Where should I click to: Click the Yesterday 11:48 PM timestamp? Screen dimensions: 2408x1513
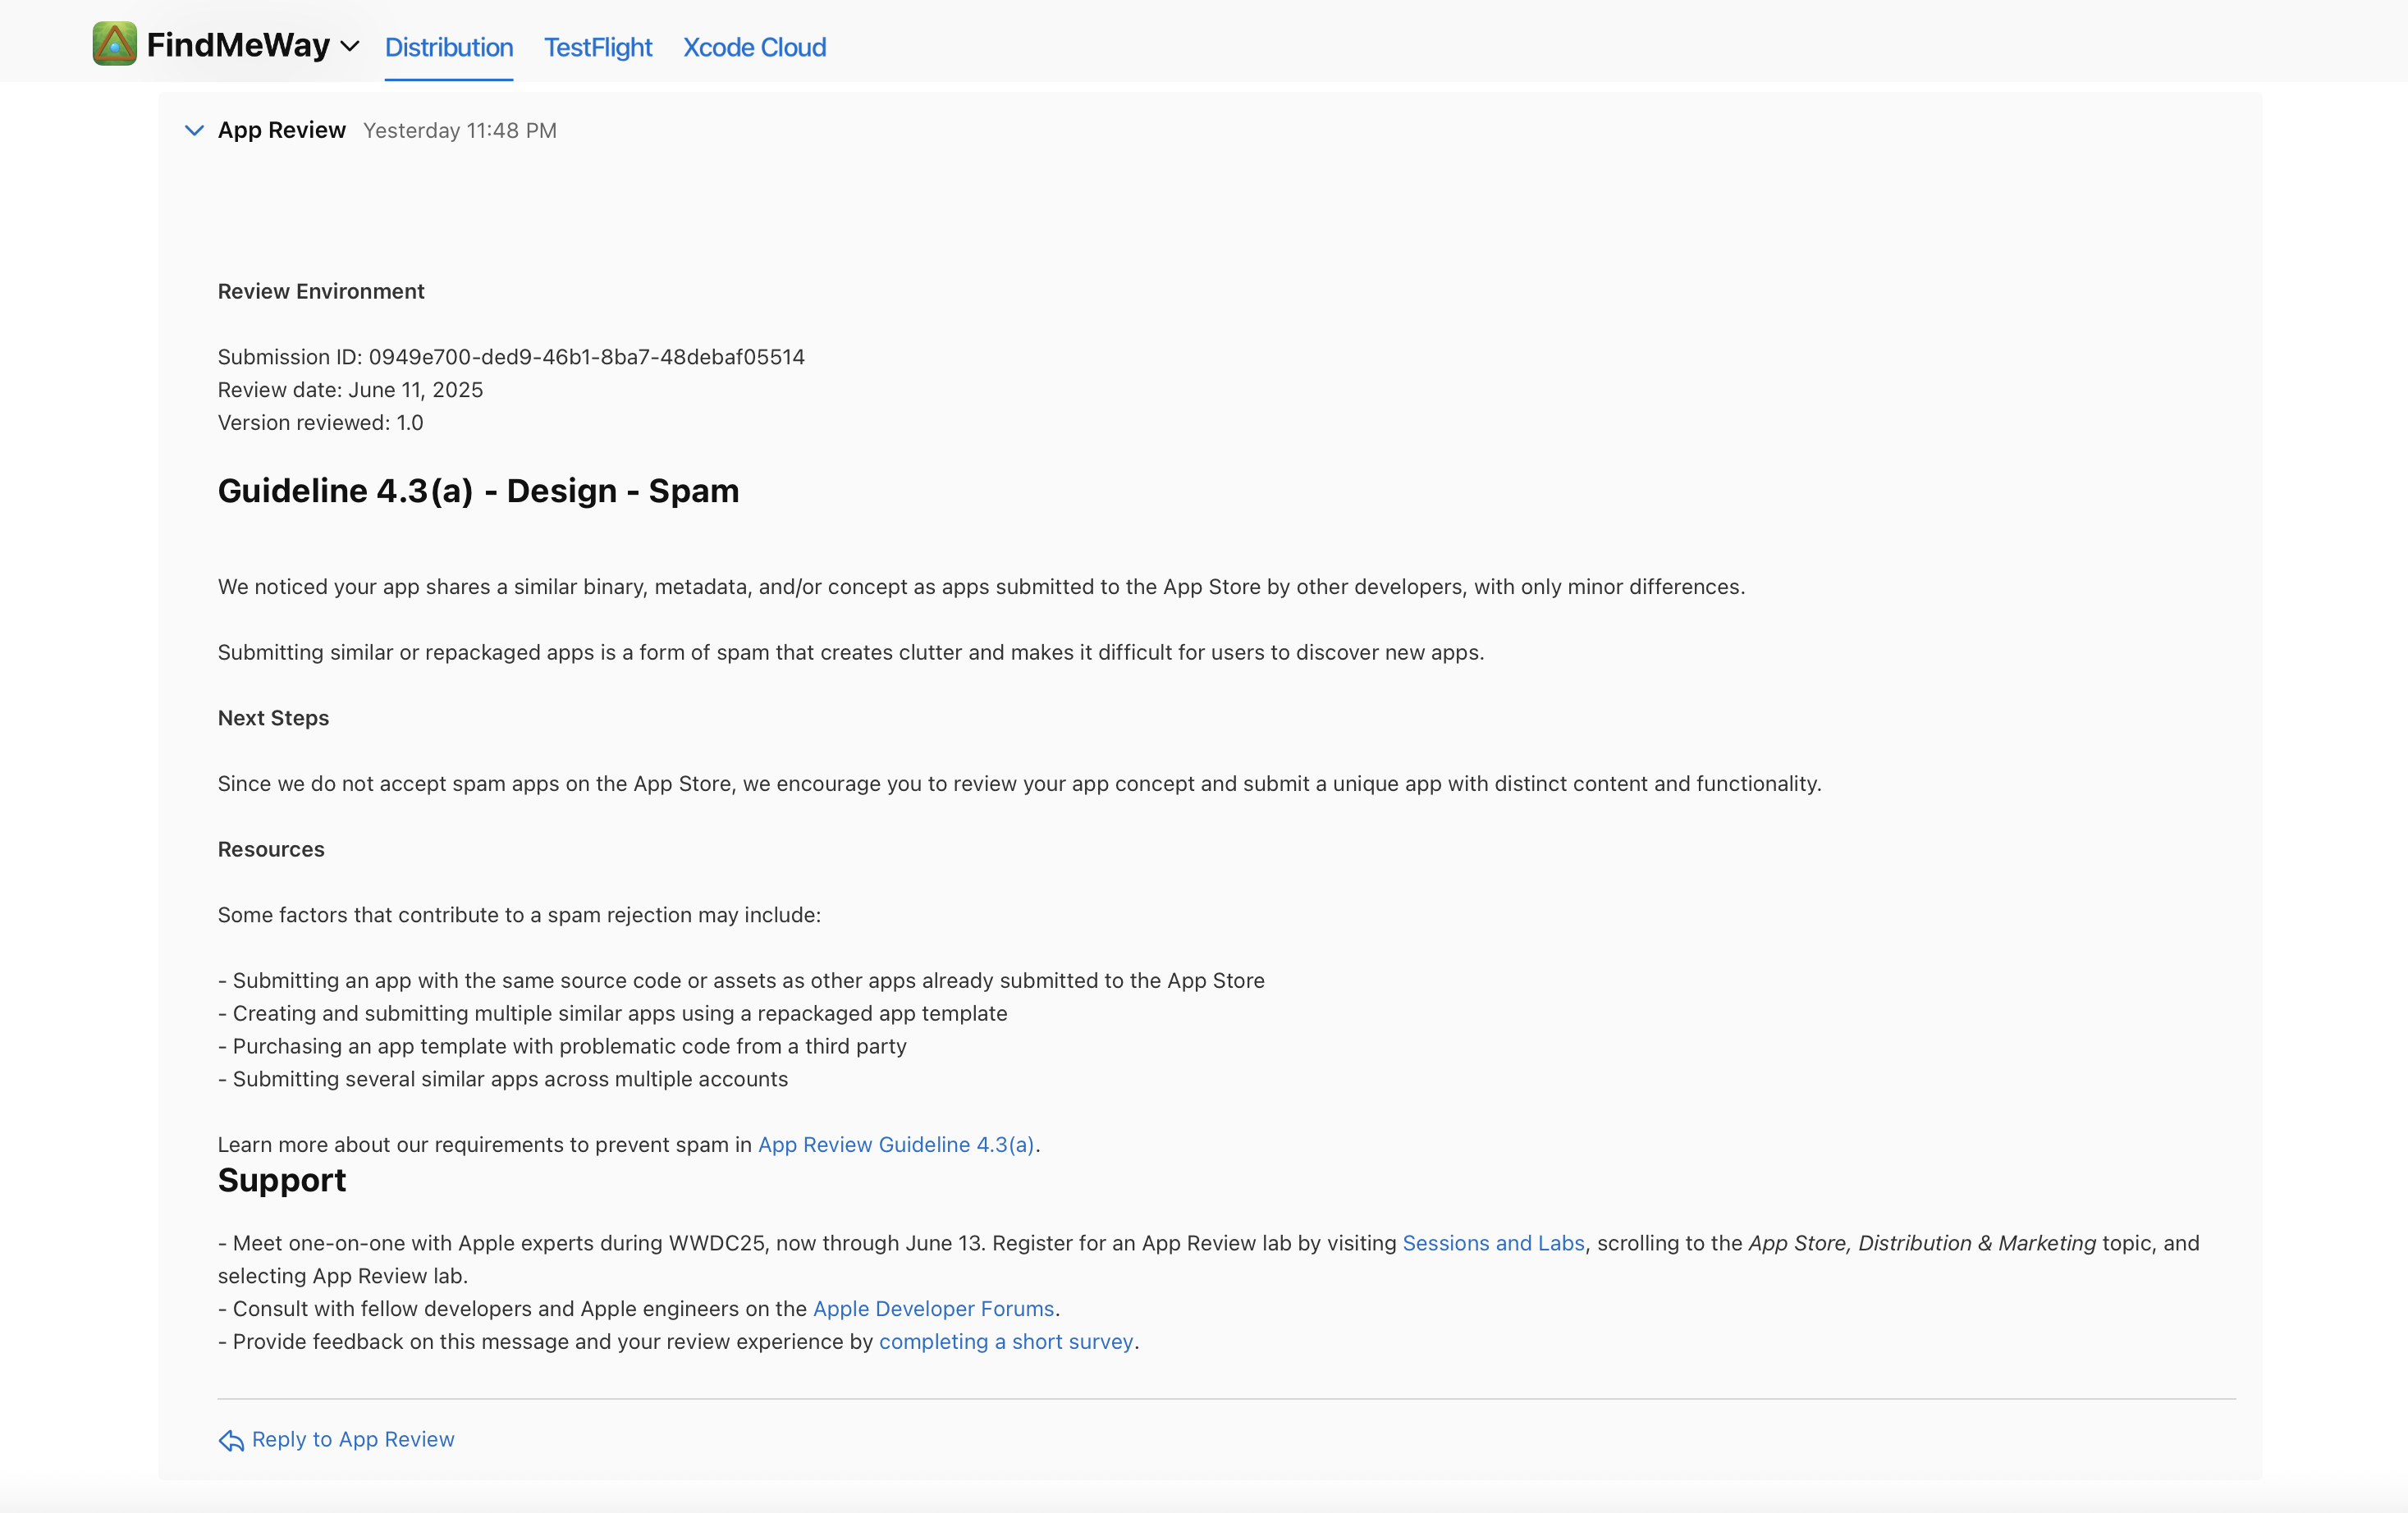click(460, 131)
